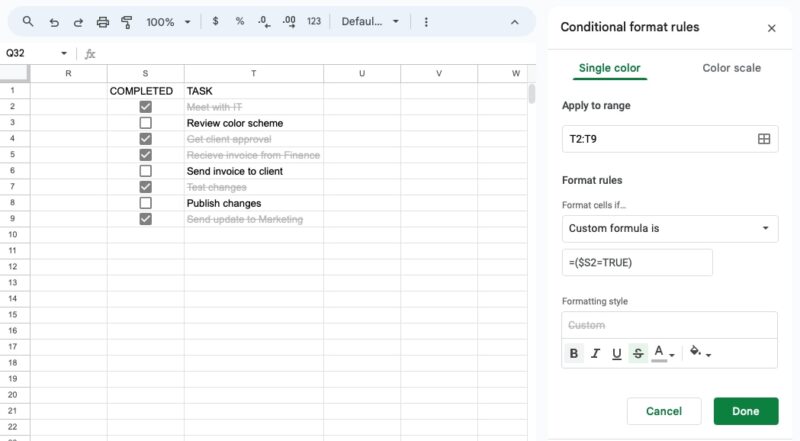Toggle italic in formatting style

tap(595, 353)
